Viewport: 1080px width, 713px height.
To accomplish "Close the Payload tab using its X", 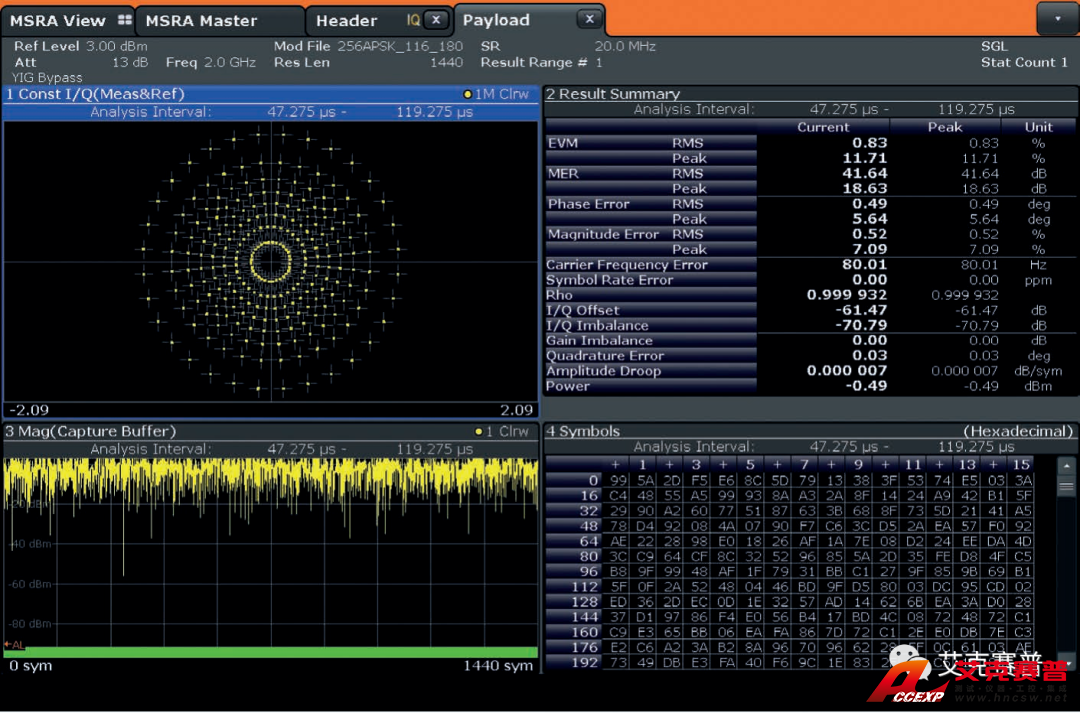I will [590, 20].
